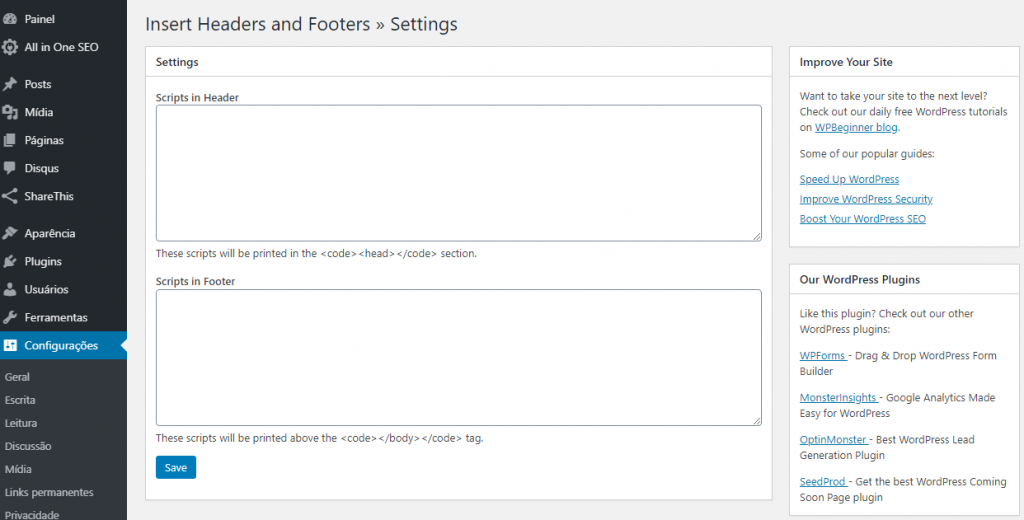Click the Páginas pages icon
Screen dimensions: 1024x520
pos(9,140)
